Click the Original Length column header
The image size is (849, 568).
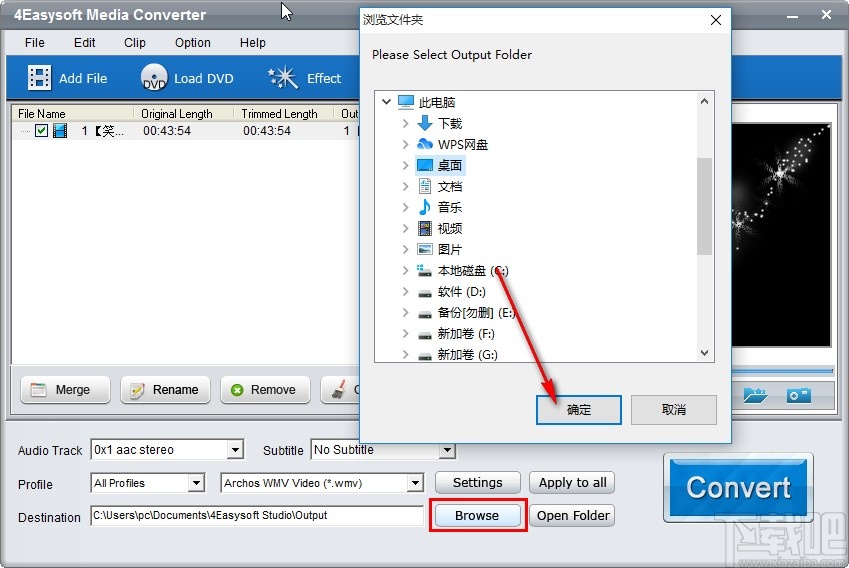183,114
